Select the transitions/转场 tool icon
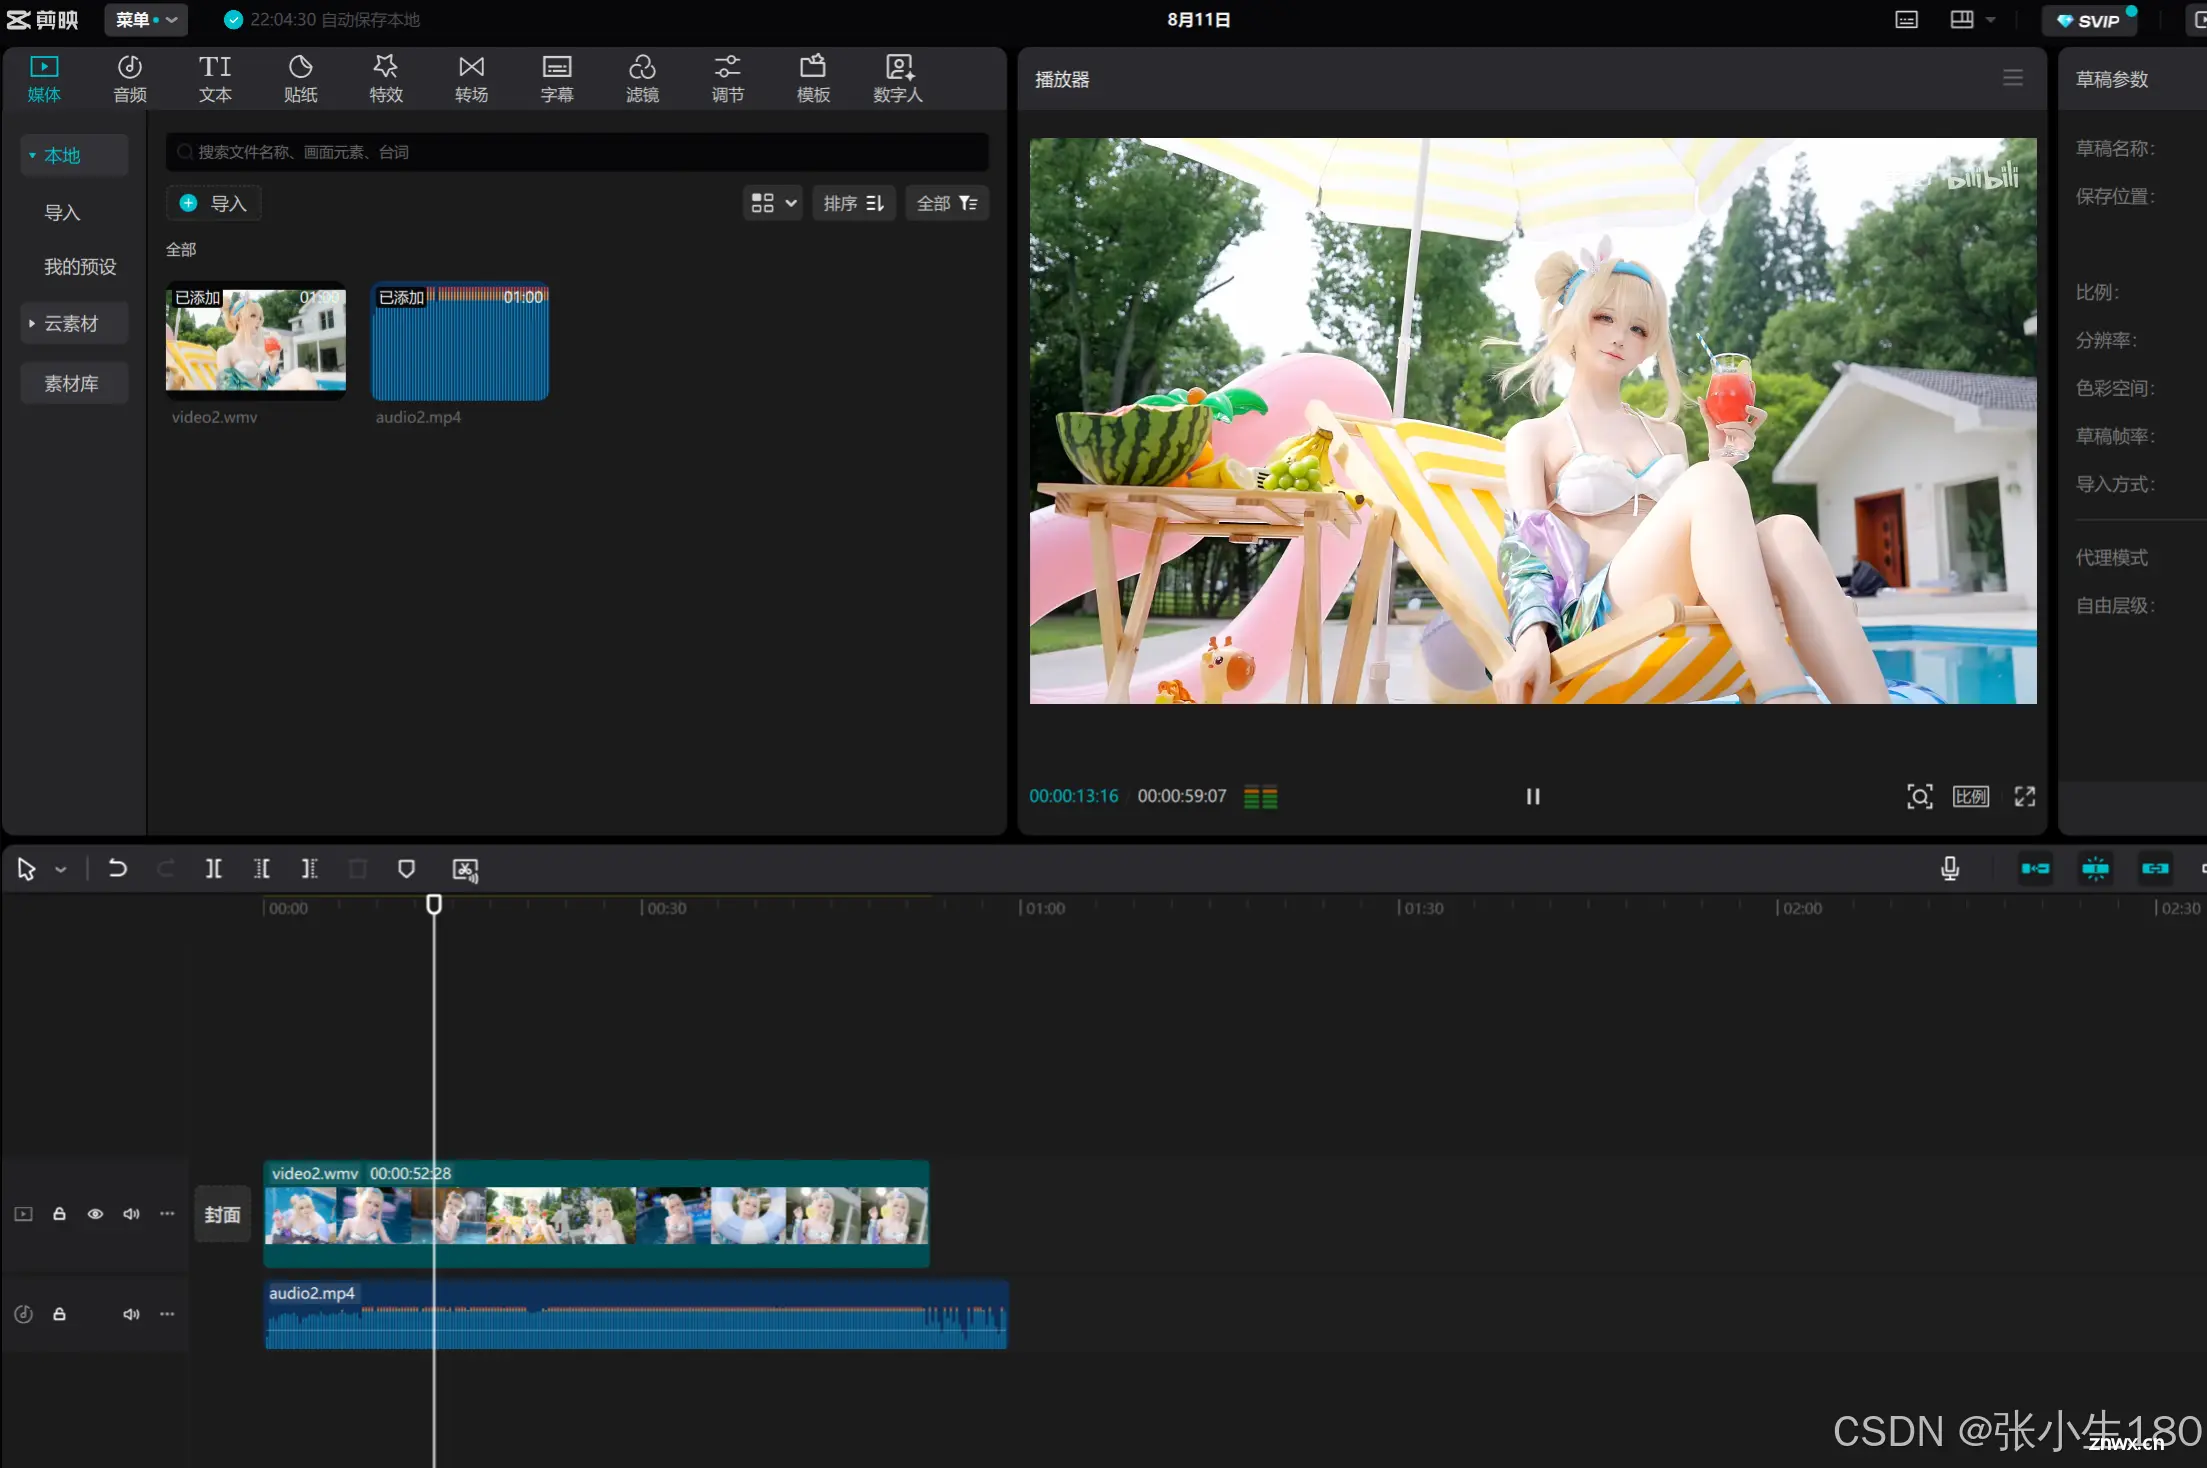 [x=472, y=75]
